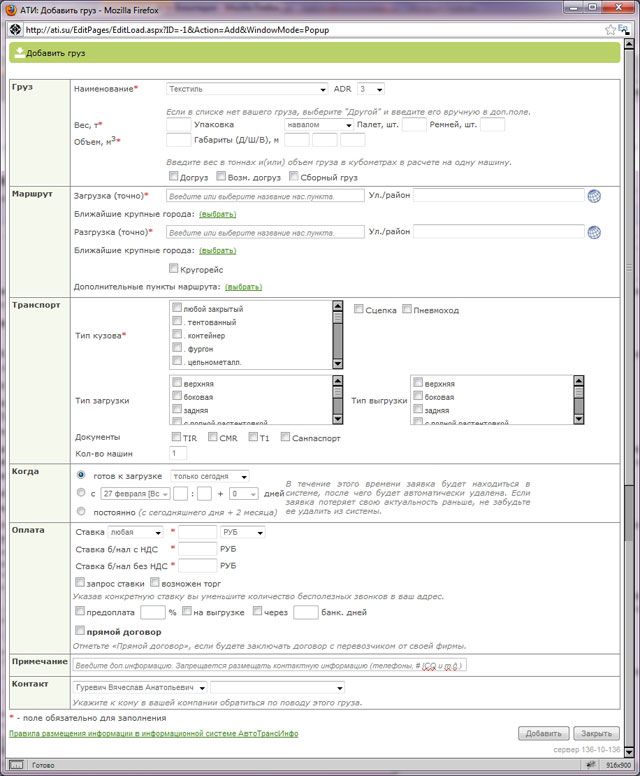This screenshot has width=640, height=776.
Task: Click down arrow of Тип кузова list scrollbar
Action: [x=338, y=364]
